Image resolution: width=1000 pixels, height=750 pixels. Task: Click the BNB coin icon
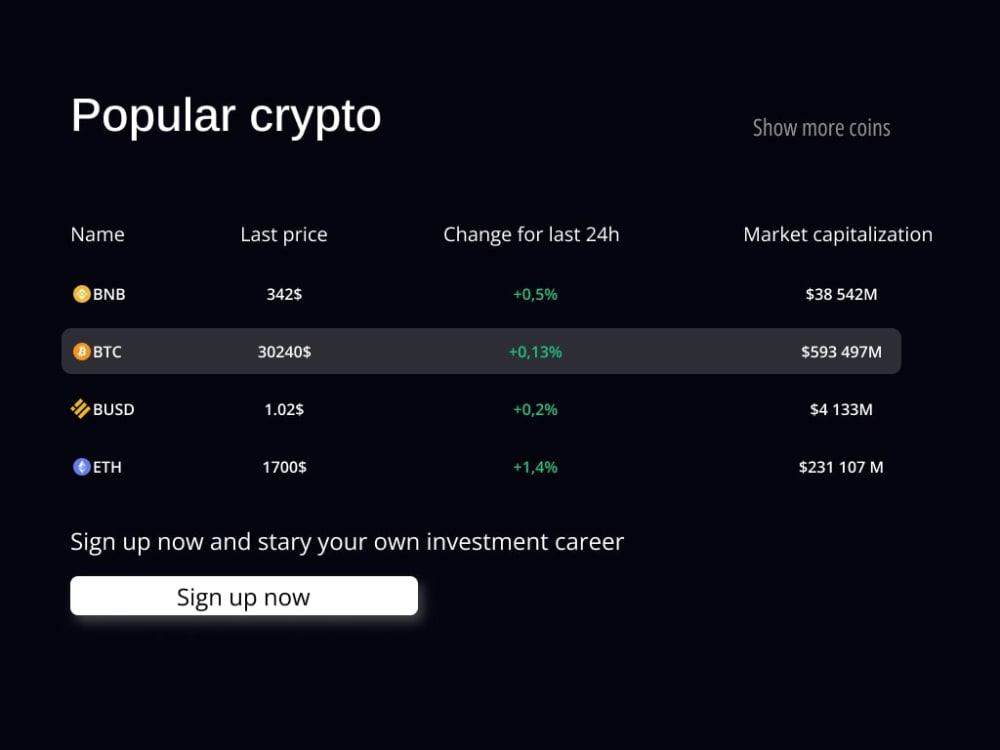tap(82, 294)
